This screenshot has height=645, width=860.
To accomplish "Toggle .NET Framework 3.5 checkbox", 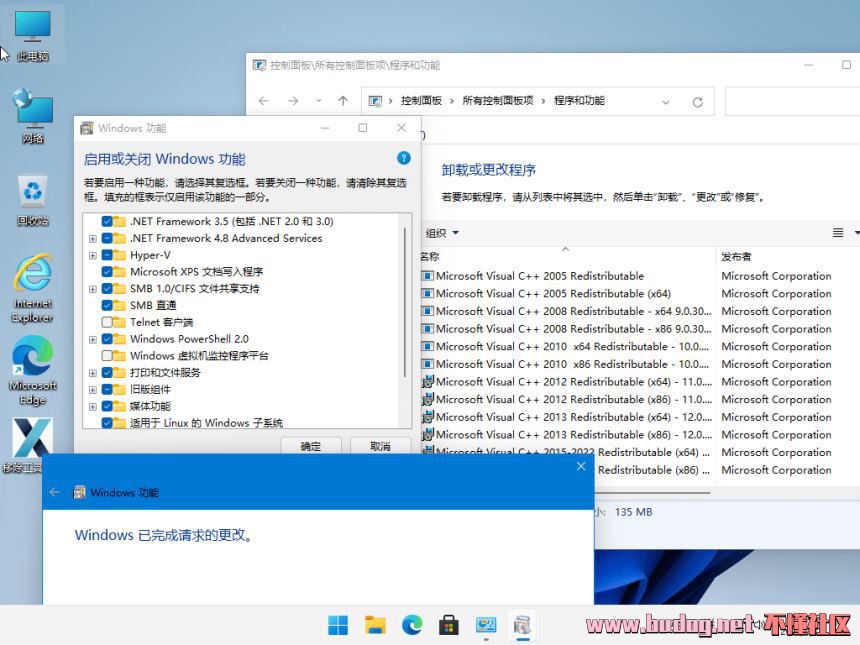I will pos(107,222).
